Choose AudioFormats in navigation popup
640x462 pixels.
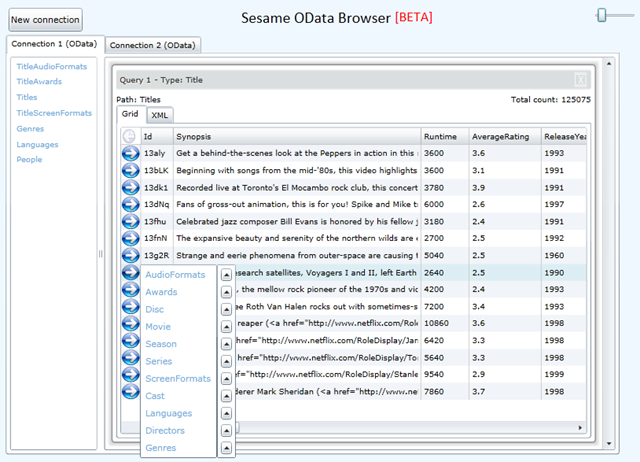coord(175,275)
